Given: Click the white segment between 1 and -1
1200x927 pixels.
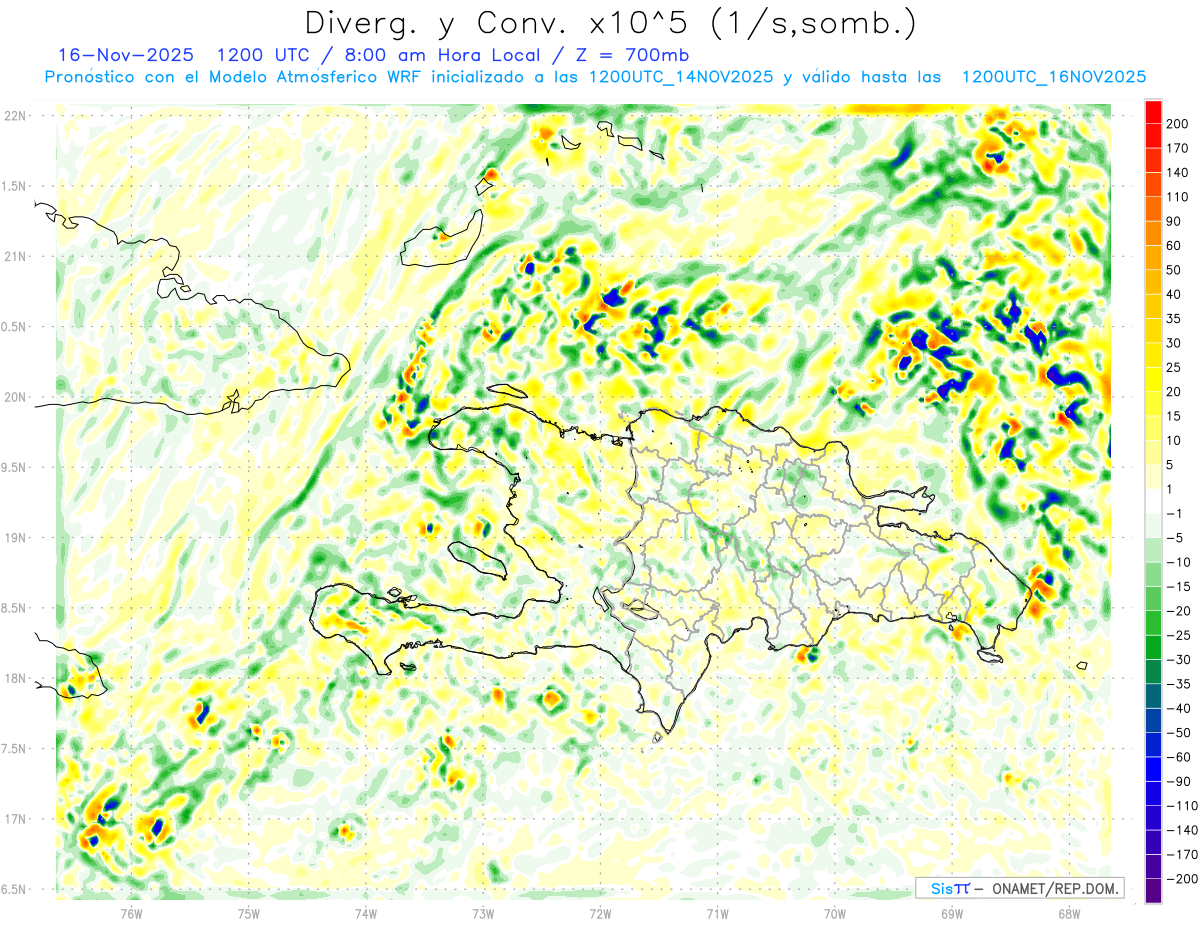Looking at the screenshot, I should click(x=1153, y=501).
